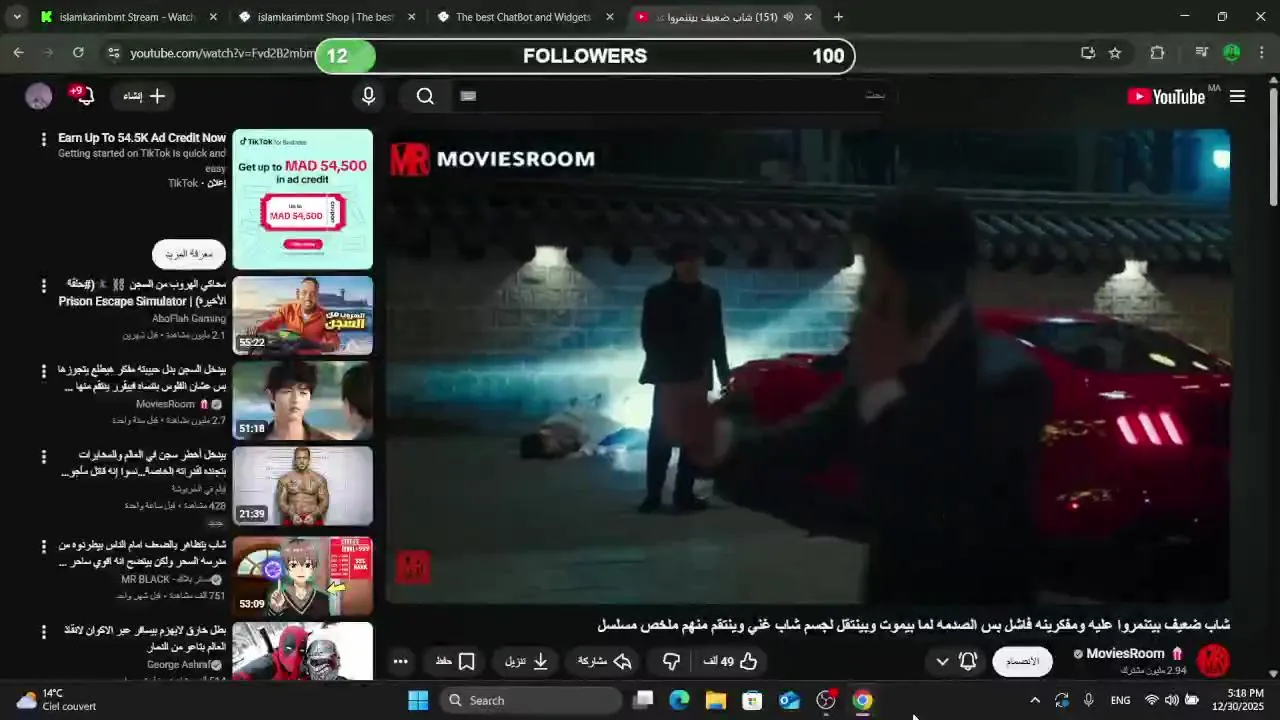Bookmark this page with the star icon
Screen dimensions: 1280x720
[1115, 53]
